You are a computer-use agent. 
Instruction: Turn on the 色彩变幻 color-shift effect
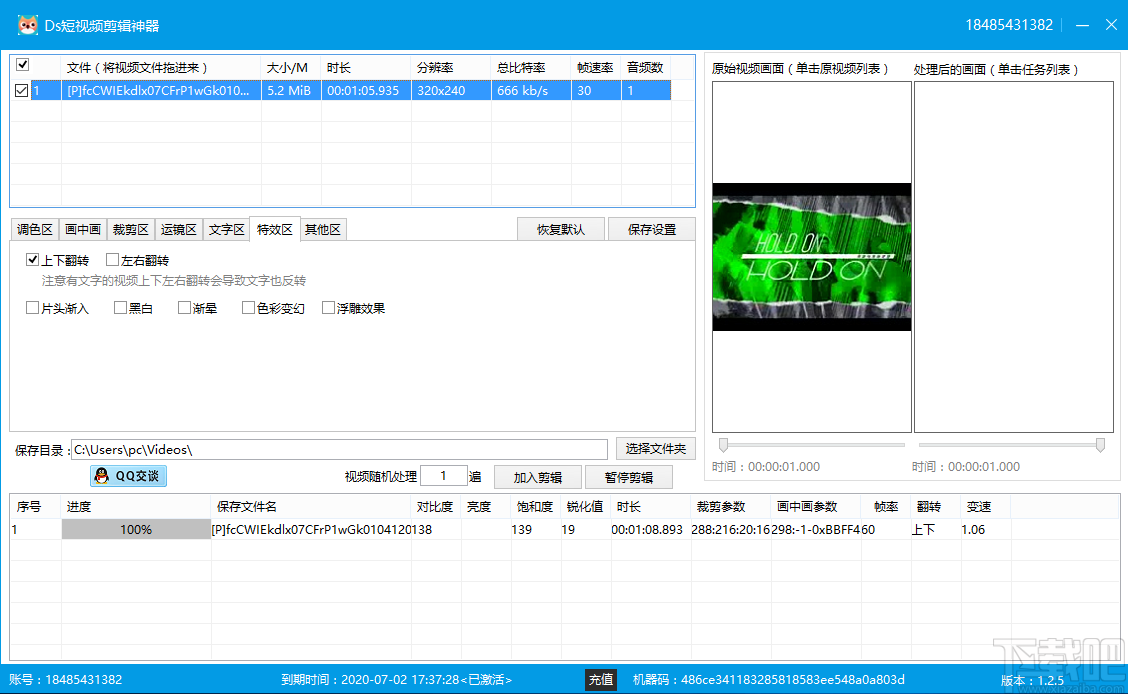coord(246,307)
